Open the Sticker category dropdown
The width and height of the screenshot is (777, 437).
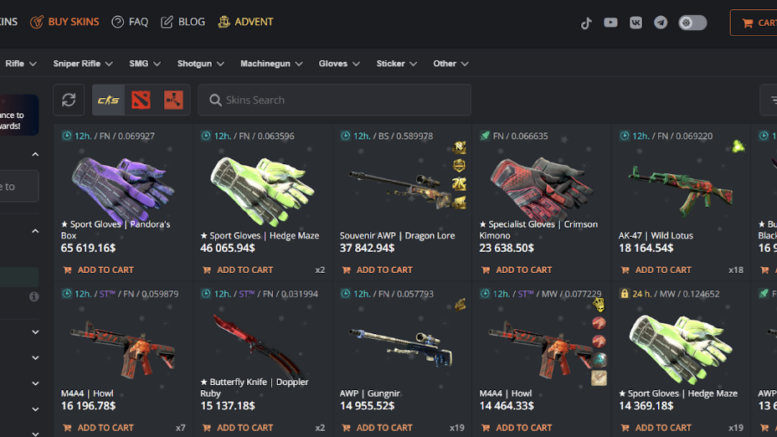click(x=396, y=63)
